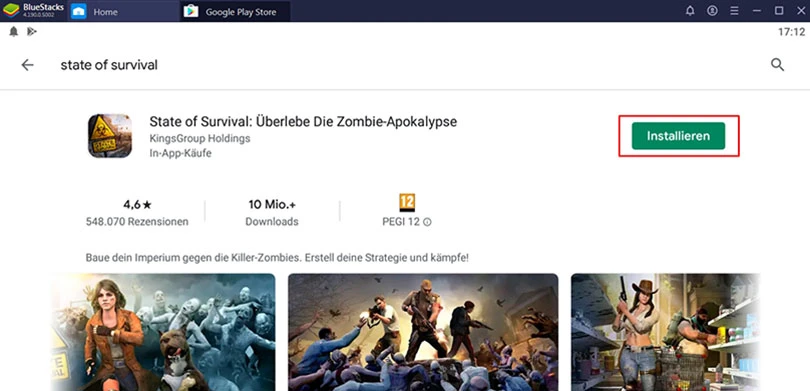This screenshot has height=391, width=810.
Task: Click the BlueStacks logo icon
Action: tap(11, 10)
